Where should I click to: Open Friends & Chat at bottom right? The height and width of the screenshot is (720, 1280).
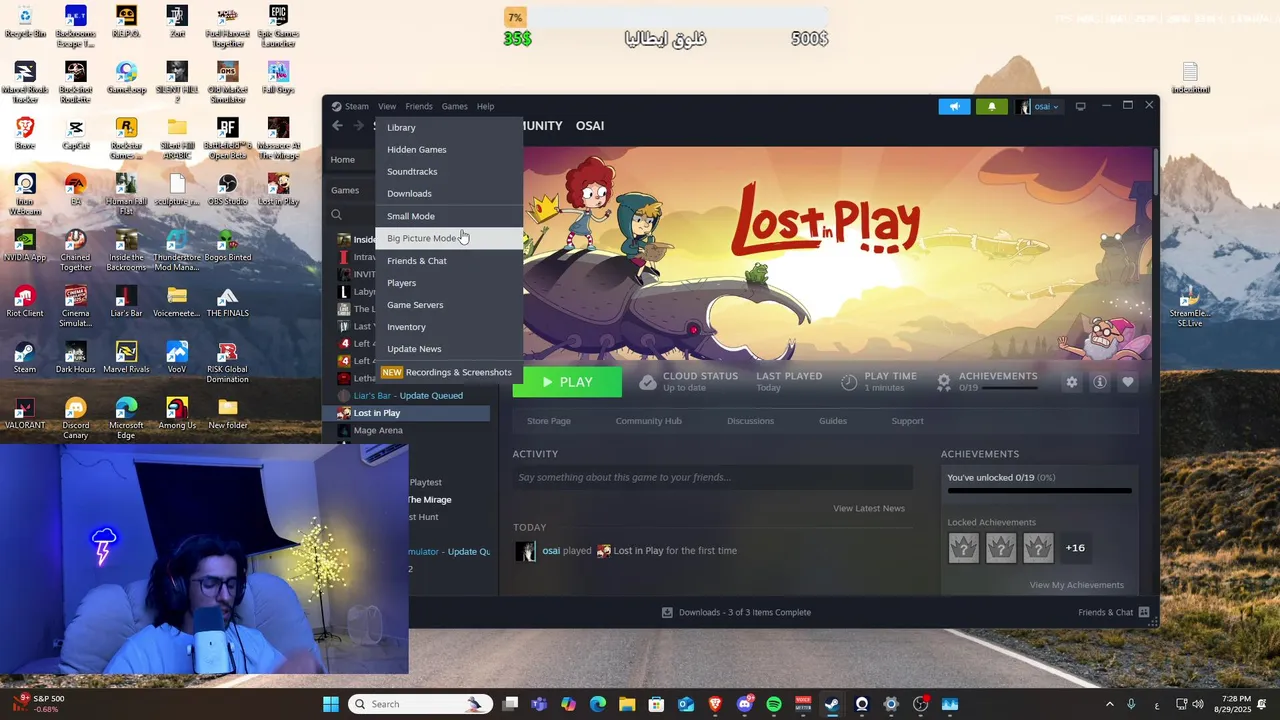1113,612
